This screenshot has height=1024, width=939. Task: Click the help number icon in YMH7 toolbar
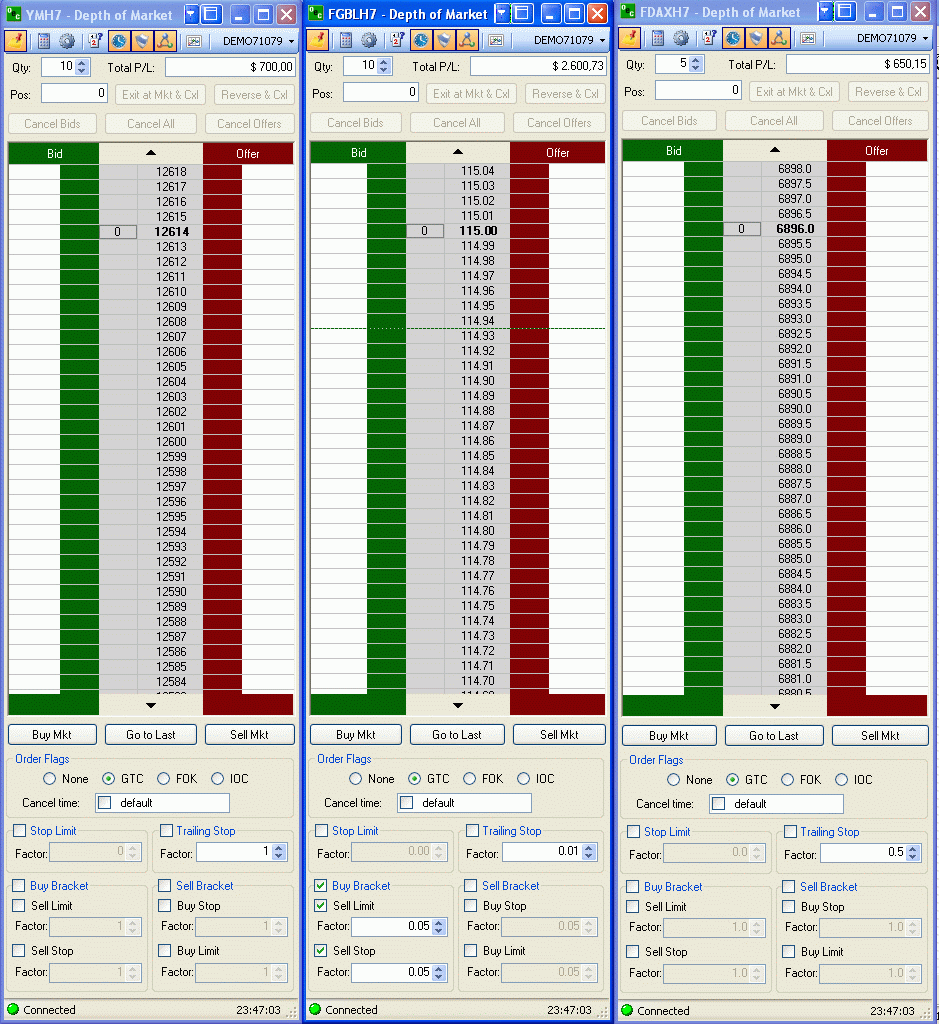point(95,41)
